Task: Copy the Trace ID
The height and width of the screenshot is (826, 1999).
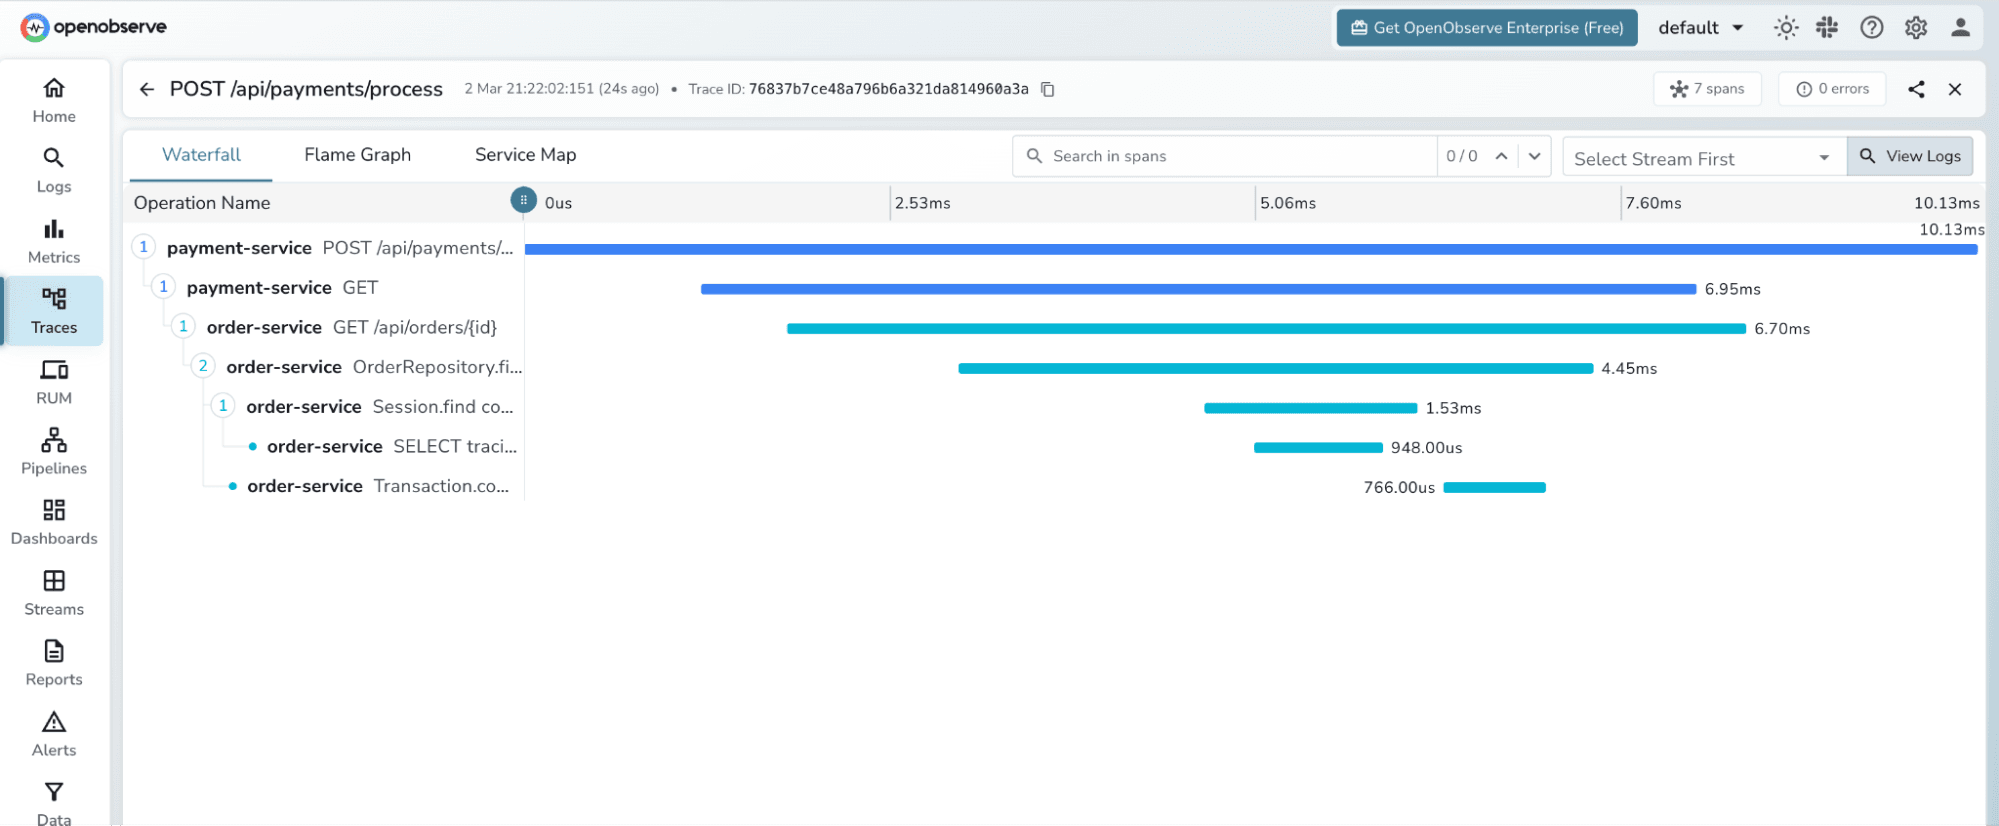Action: (1048, 89)
